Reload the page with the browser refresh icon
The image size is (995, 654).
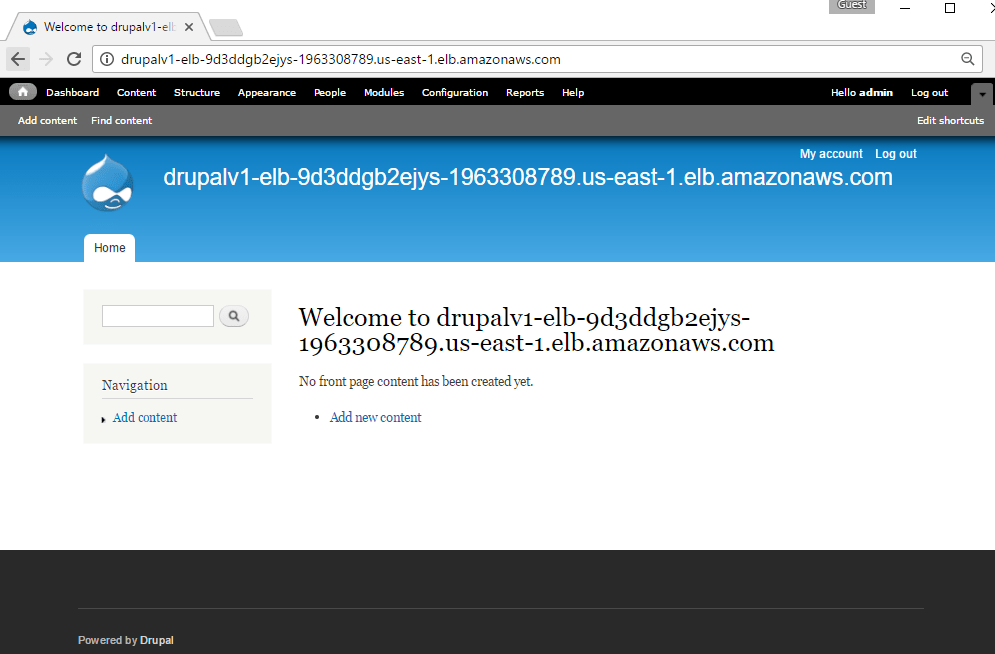point(74,59)
